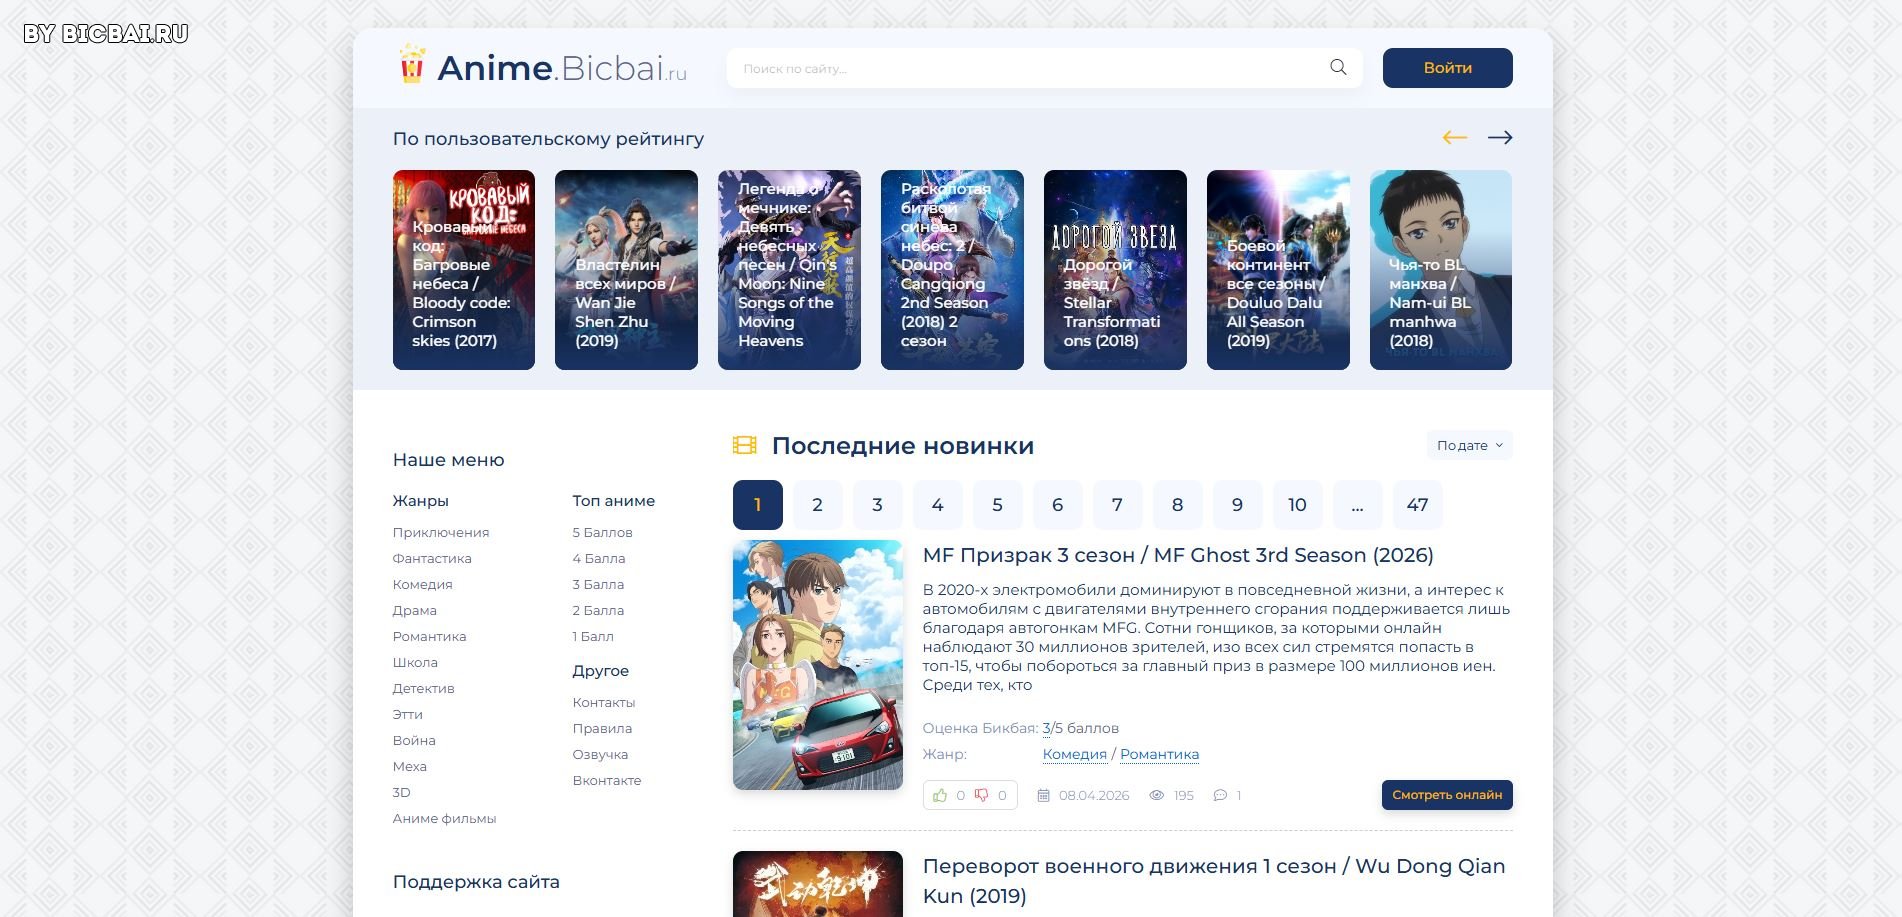Viewport: 1902px width, 917px height.
Task: Open the Приключения genre link
Action: pyautogui.click(x=441, y=533)
